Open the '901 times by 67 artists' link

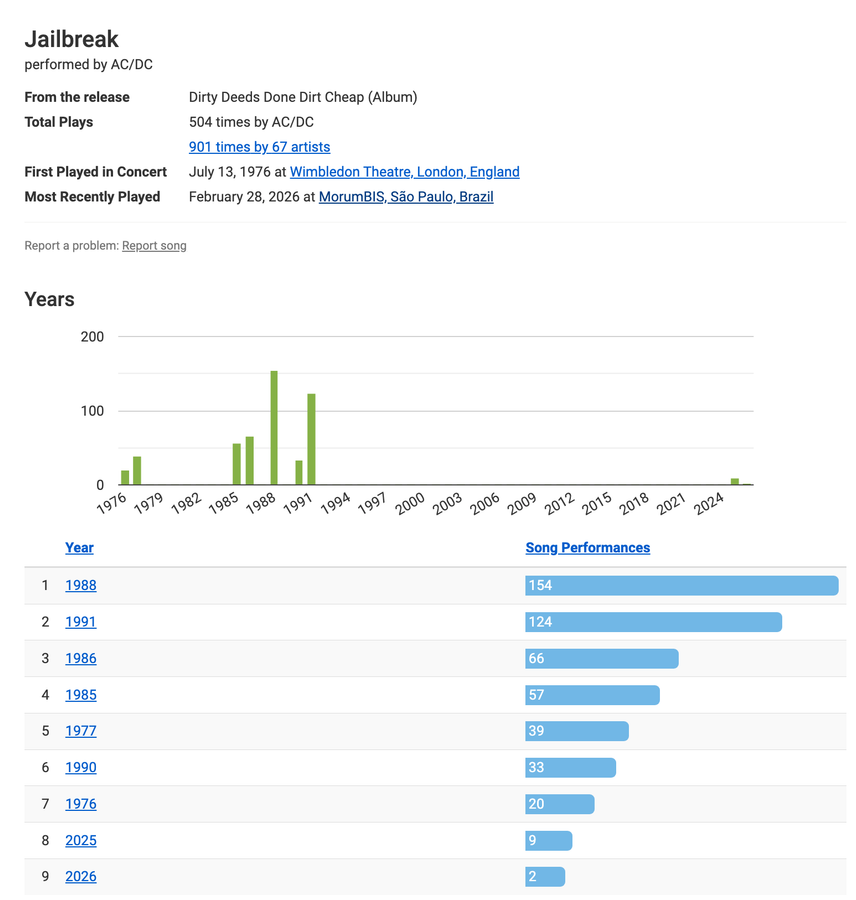tap(259, 147)
